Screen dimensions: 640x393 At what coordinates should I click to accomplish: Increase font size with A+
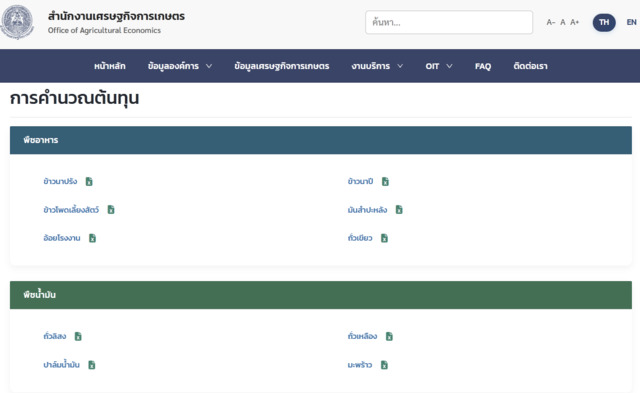click(575, 22)
